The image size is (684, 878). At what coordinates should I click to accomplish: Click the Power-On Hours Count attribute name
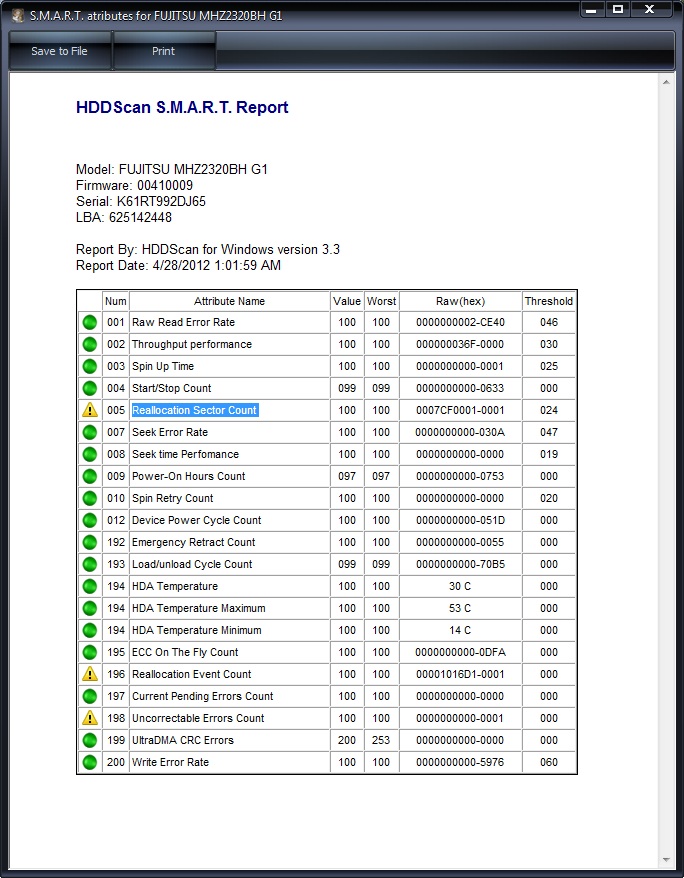pyautogui.click(x=189, y=477)
